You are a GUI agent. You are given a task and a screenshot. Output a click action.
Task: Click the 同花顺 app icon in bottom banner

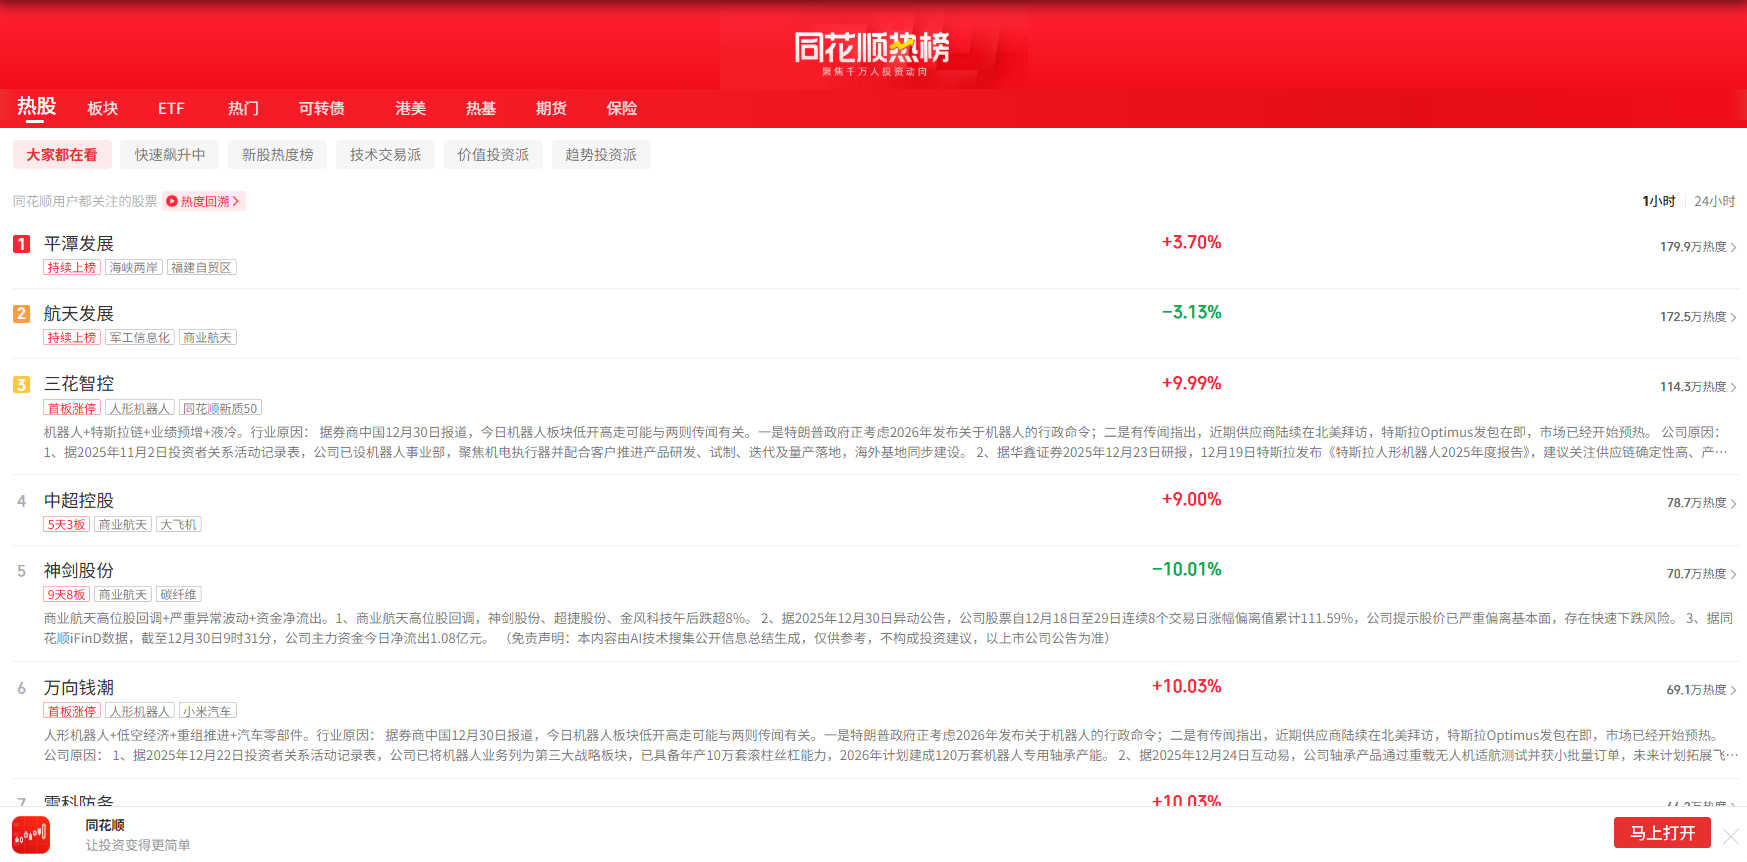tap(31, 835)
